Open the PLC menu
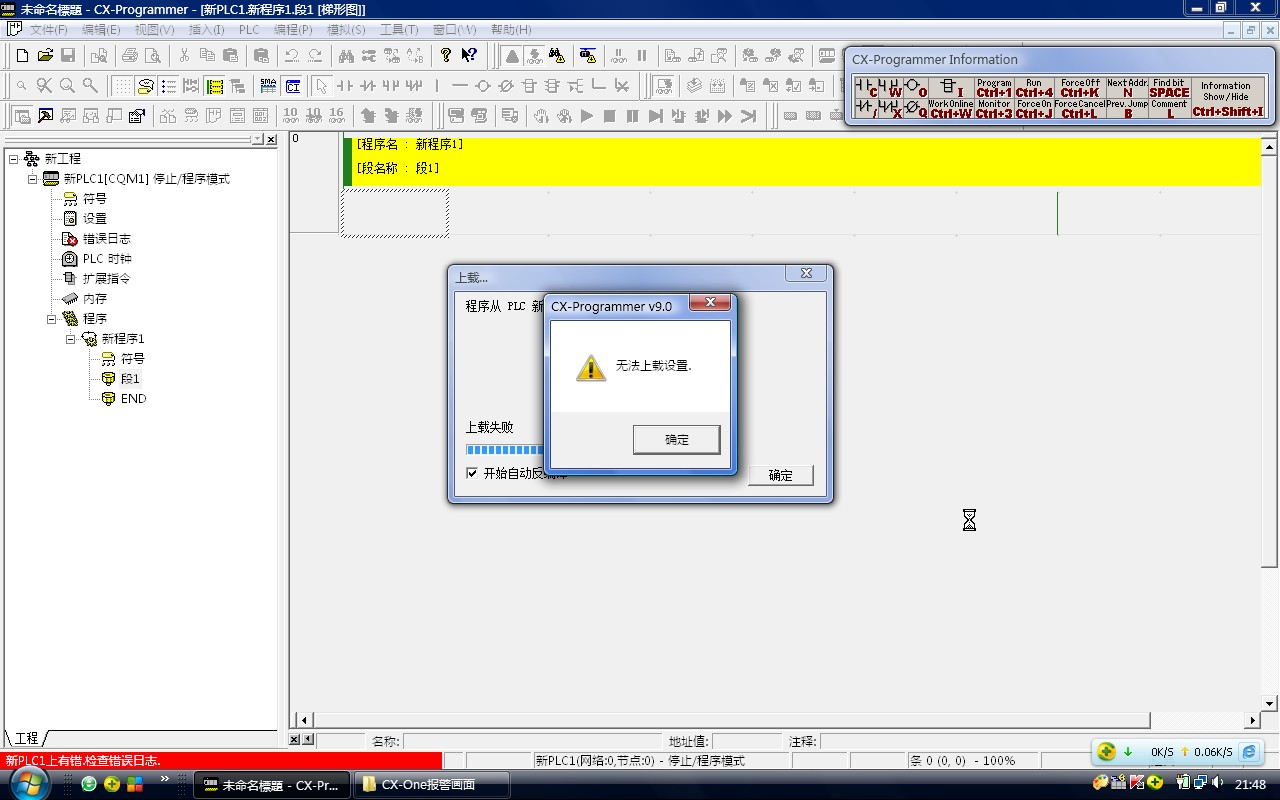1280x800 pixels. pos(249,30)
